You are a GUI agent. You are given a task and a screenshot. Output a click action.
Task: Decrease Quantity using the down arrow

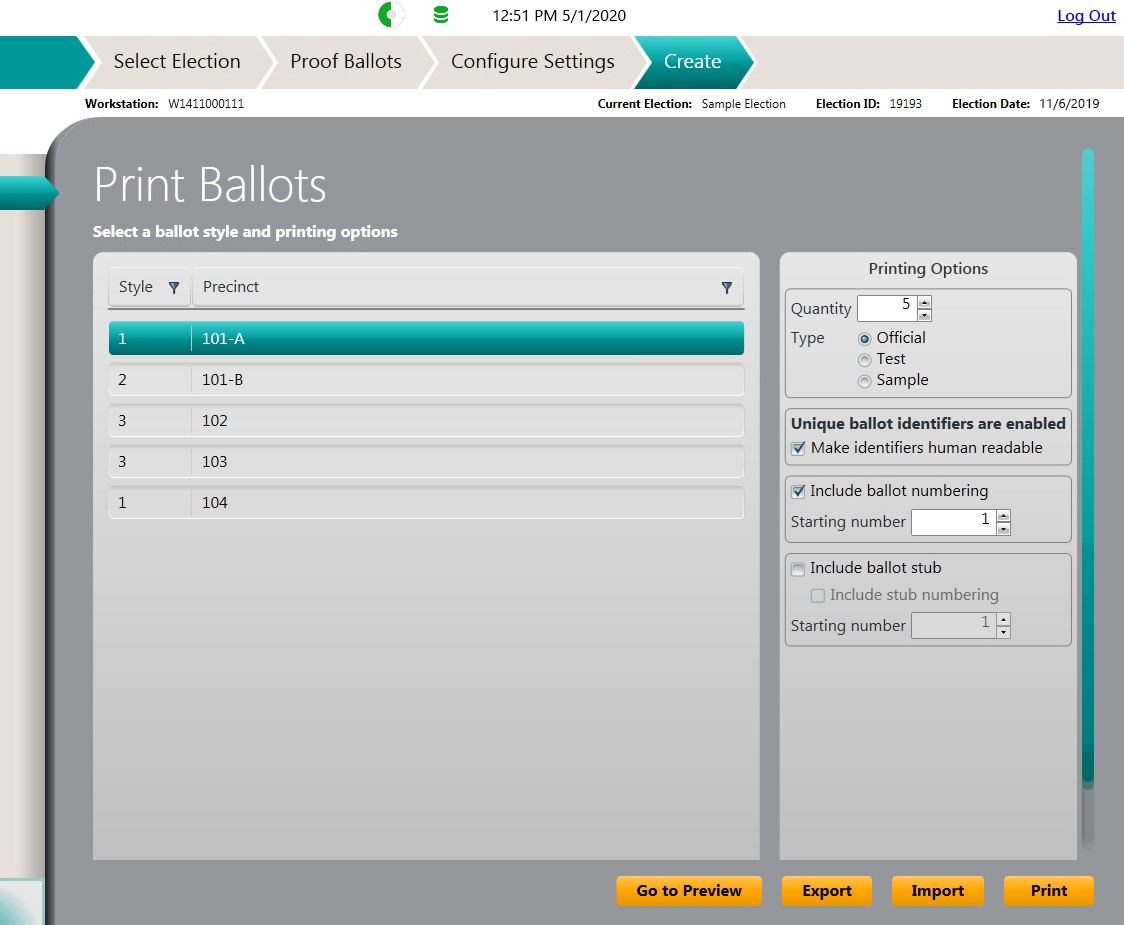click(925, 315)
